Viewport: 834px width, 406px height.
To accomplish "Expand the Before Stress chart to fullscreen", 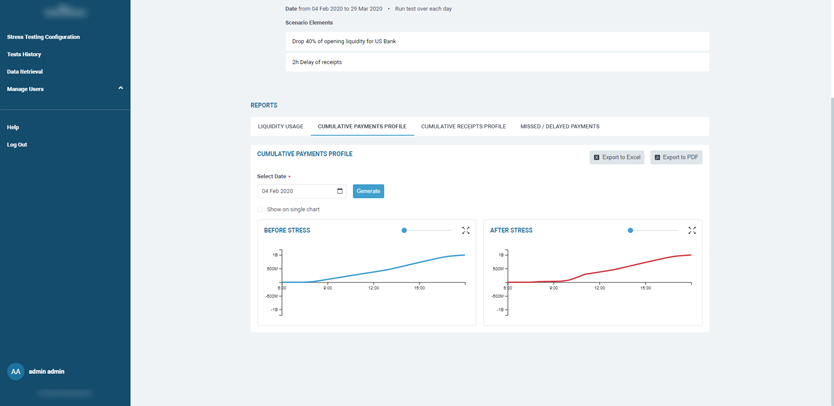I will click(466, 231).
